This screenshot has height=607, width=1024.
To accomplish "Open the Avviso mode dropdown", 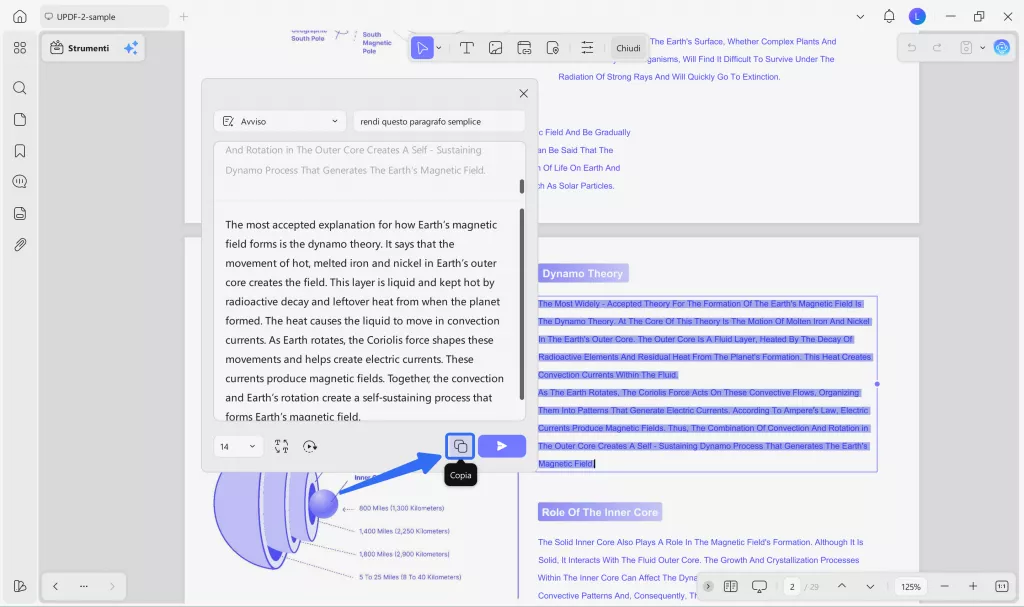I will tap(281, 122).
